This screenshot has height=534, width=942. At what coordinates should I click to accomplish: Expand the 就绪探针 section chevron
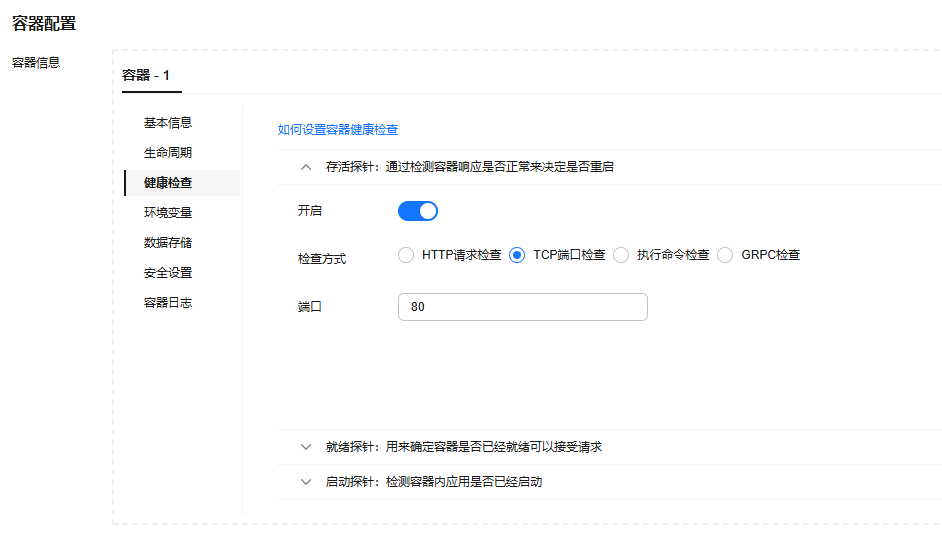click(x=306, y=447)
